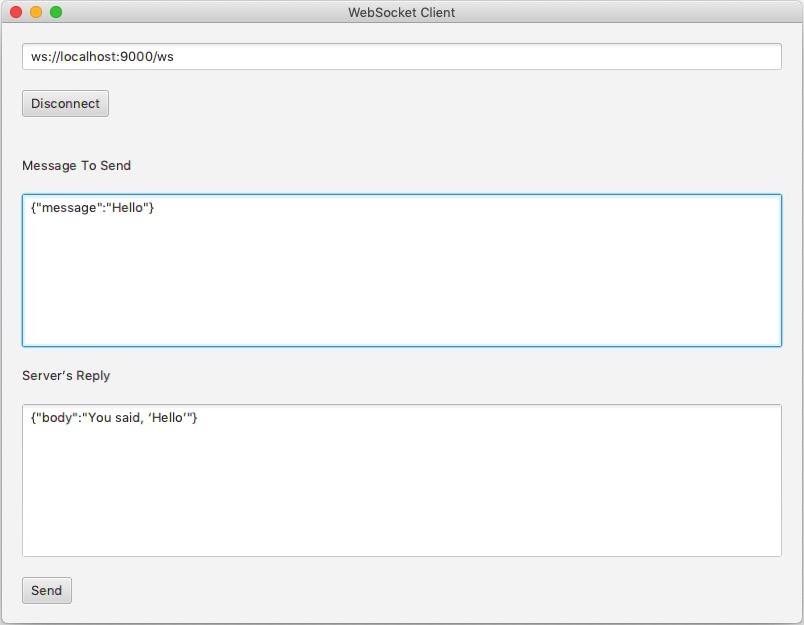Focus the WebSocket URL field
The image size is (804, 625).
click(x=401, y=56)
